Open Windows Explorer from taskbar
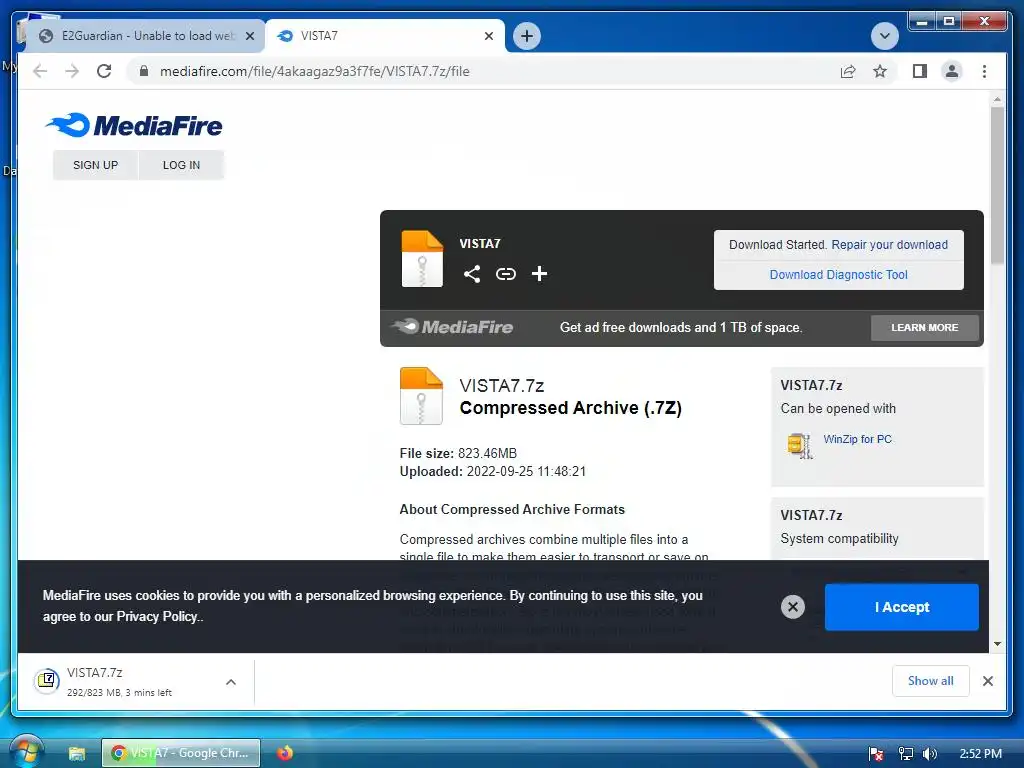The height and width of the screenshot is (768, 1024). [77, 754]
